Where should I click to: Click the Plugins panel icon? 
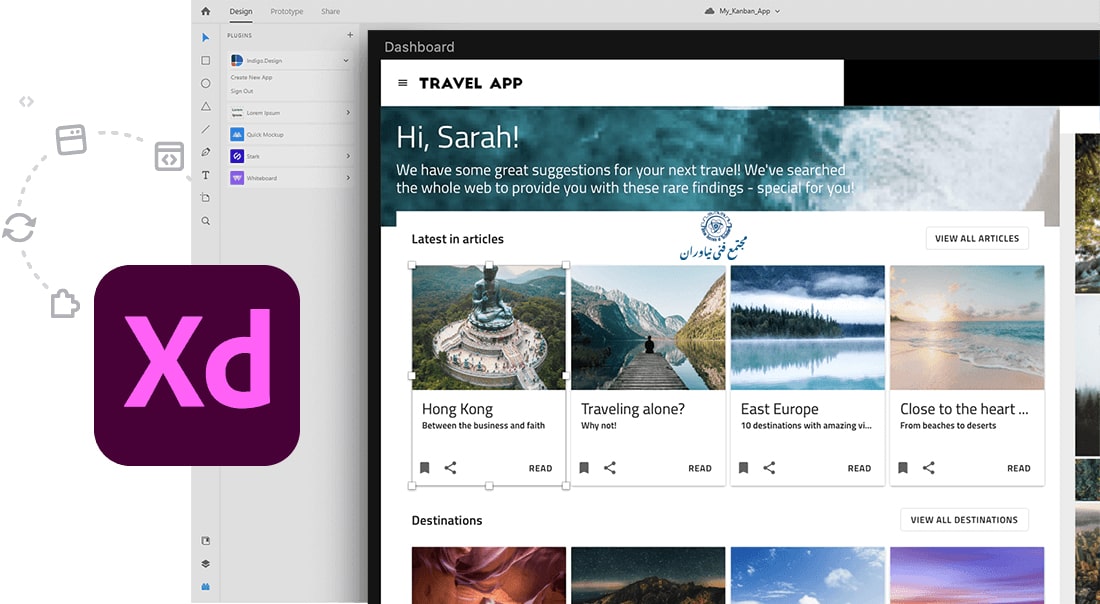pos(206,587)
